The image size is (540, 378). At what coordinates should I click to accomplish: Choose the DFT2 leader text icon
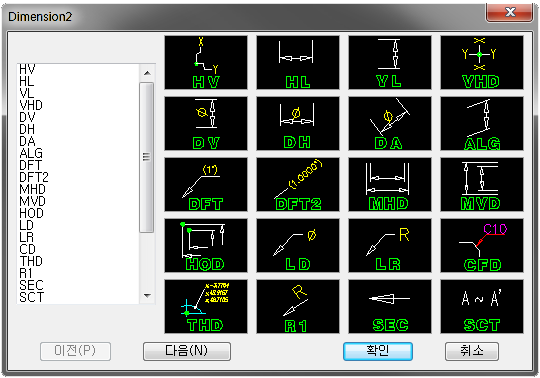(x=298, y=185)
